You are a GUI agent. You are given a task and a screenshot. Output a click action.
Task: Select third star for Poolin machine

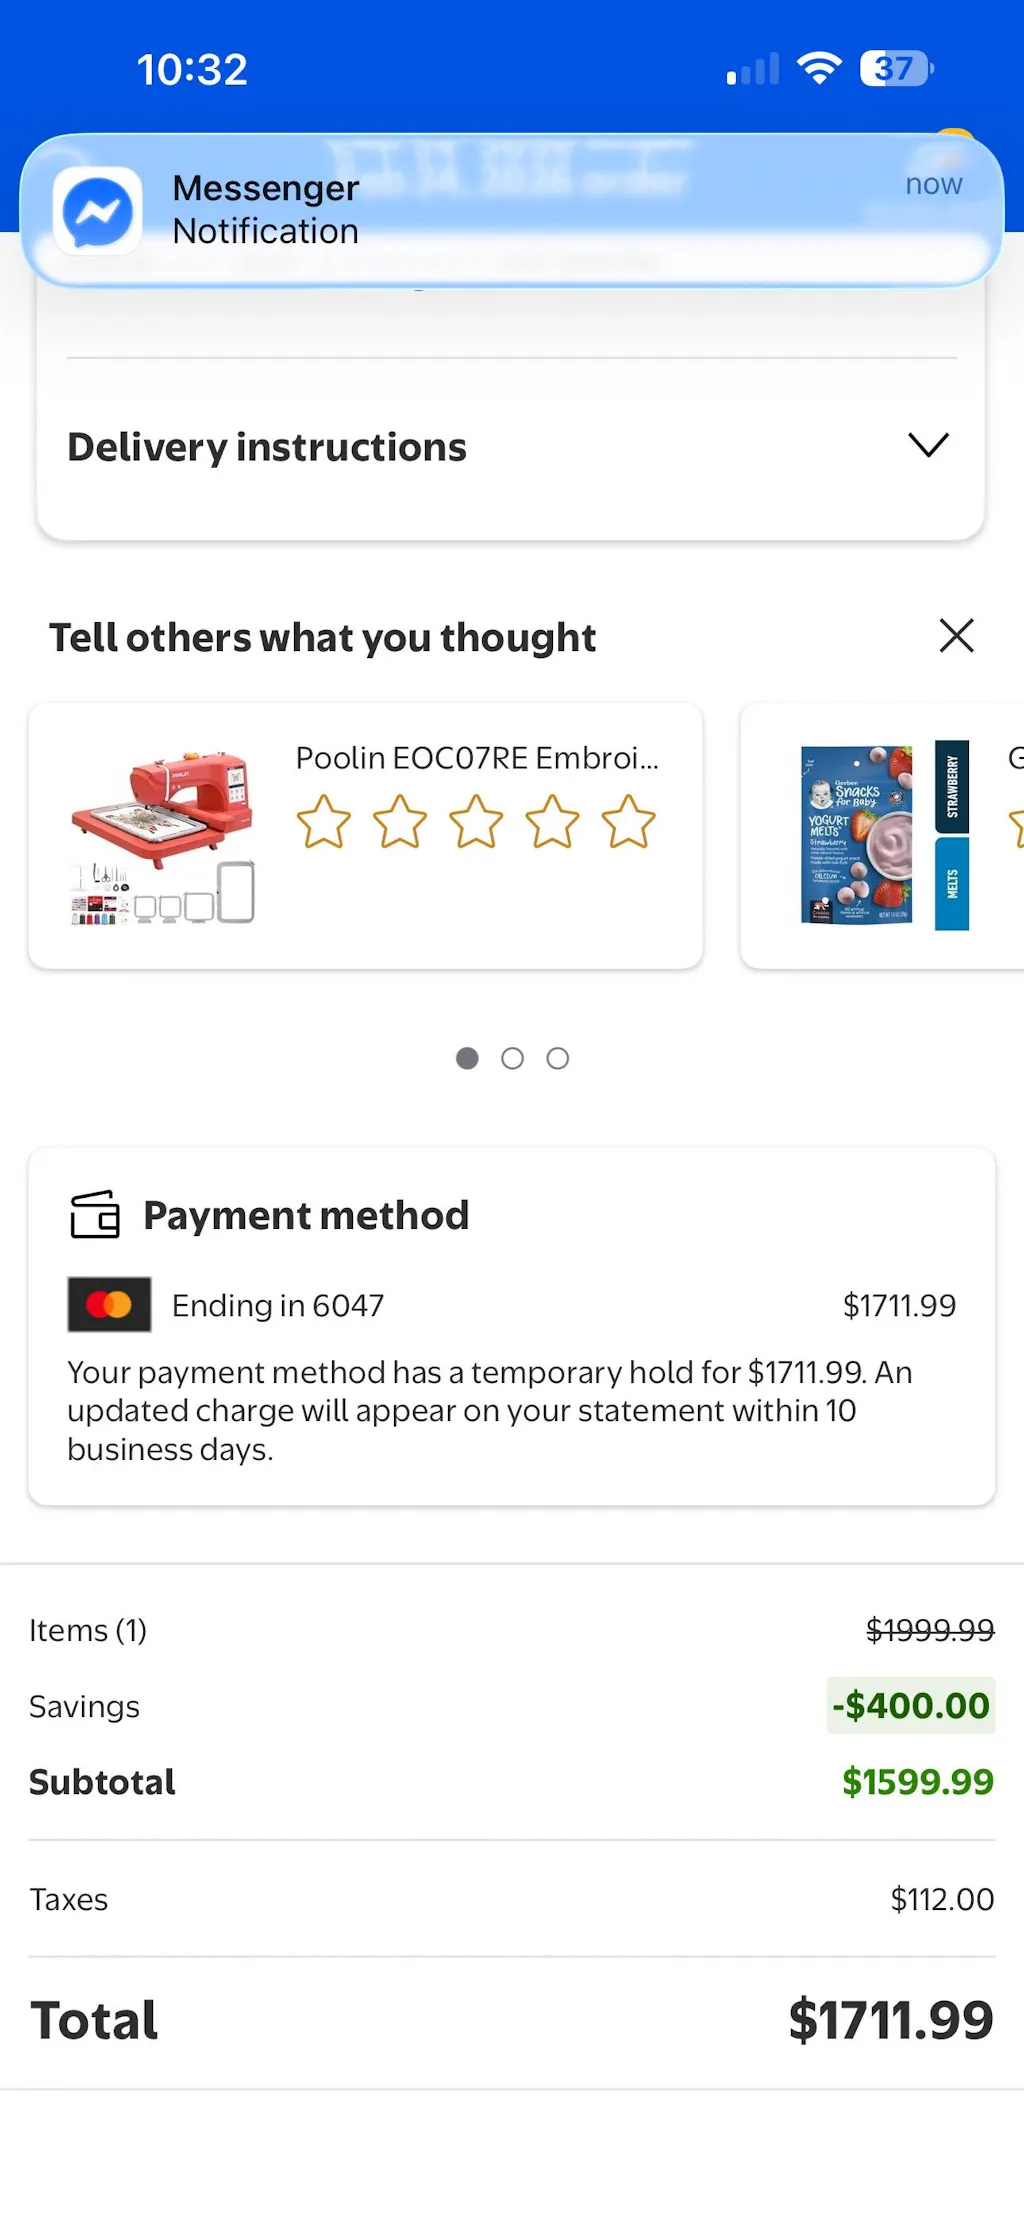click(x=476, y=822)
